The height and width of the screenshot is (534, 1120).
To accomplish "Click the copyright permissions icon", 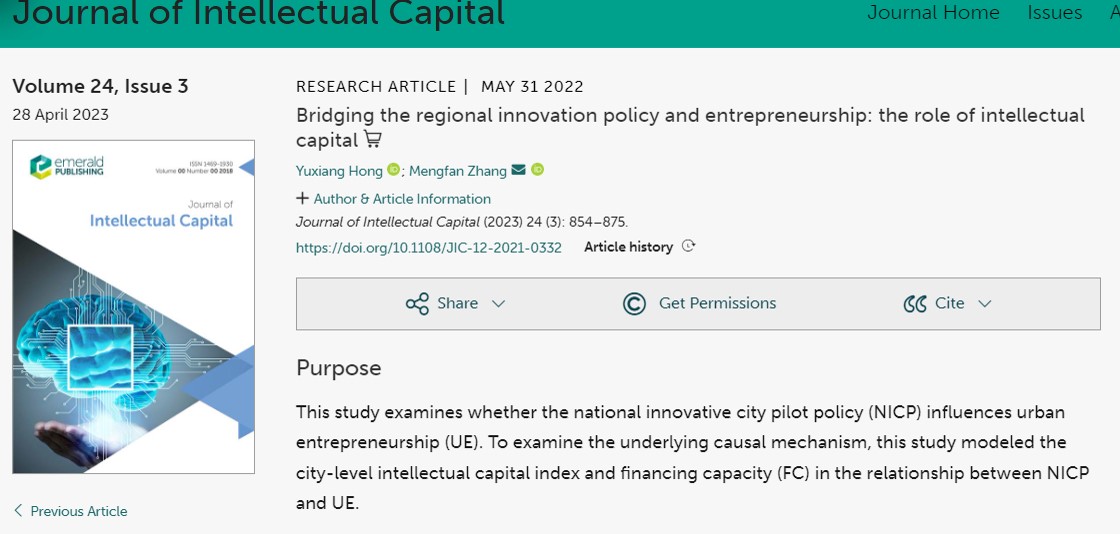I will 634,303.
